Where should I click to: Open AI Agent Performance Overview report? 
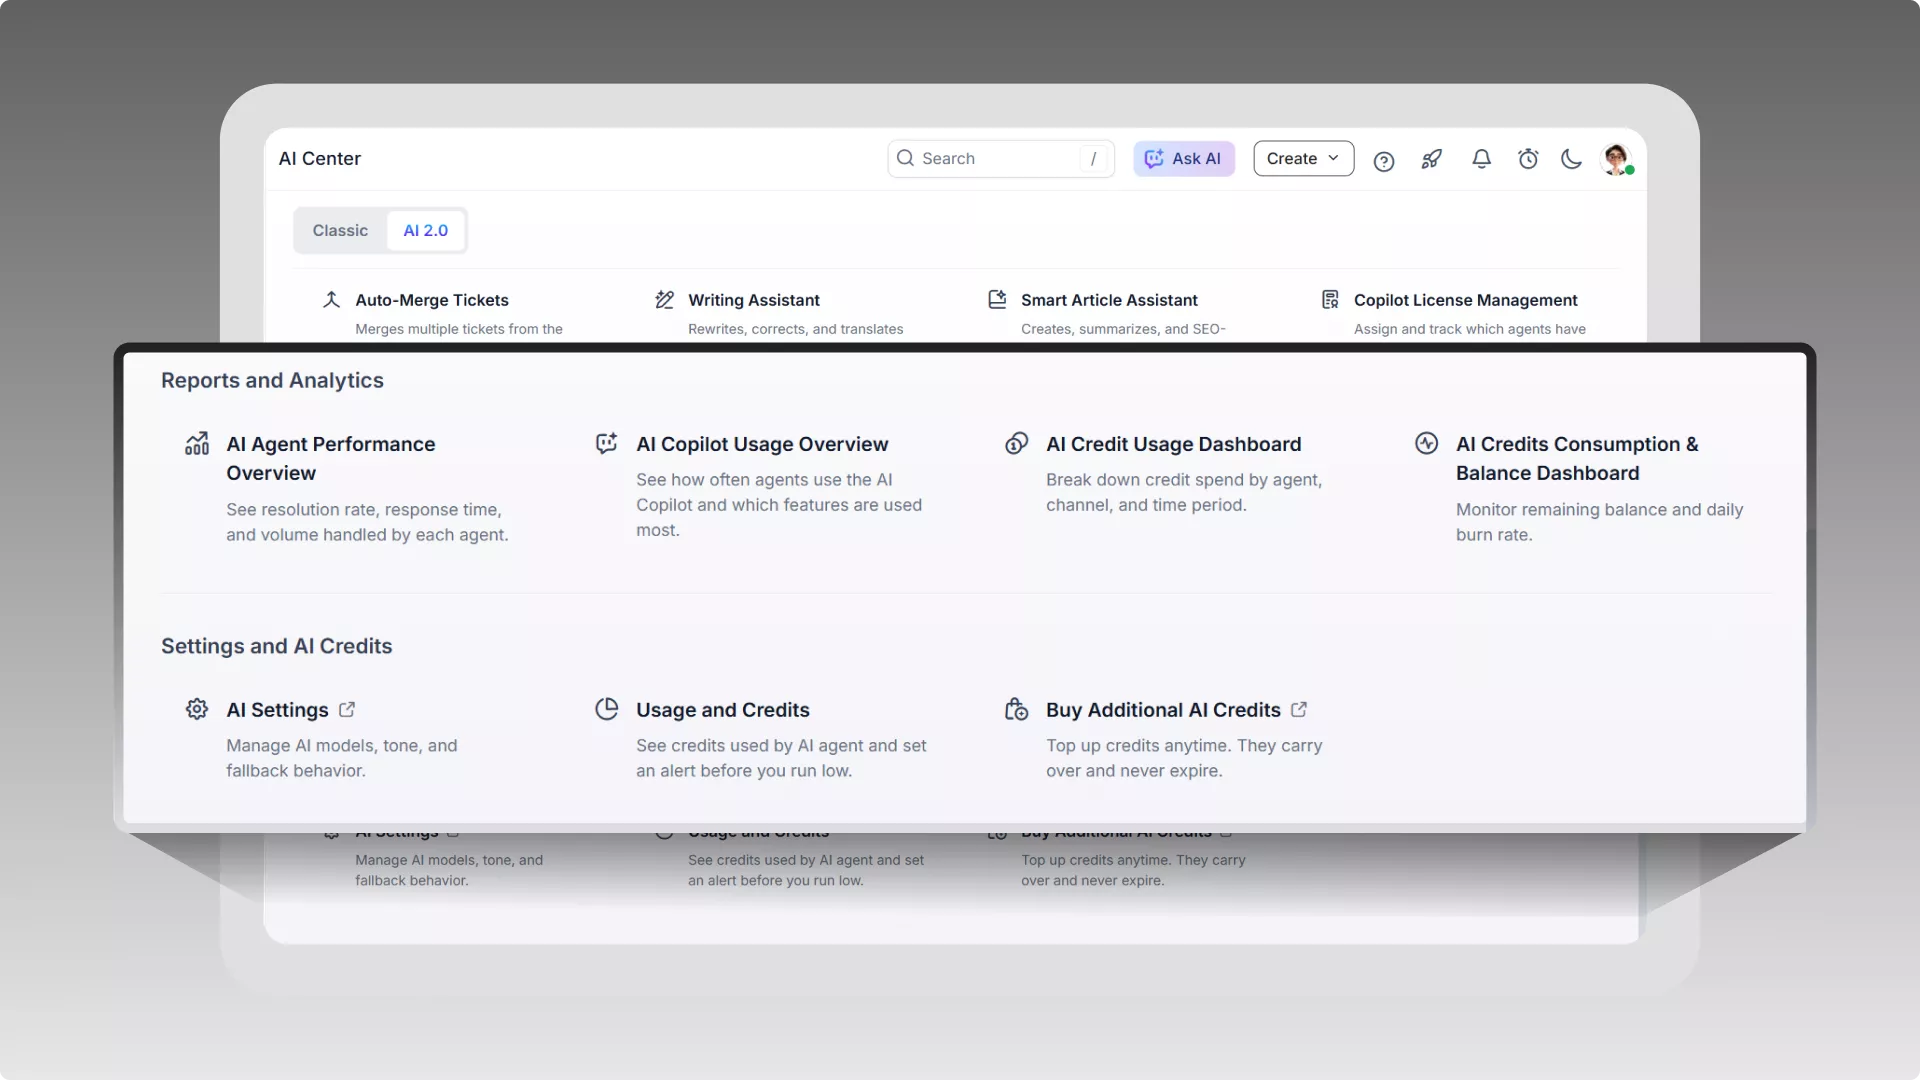pos(331,458)
